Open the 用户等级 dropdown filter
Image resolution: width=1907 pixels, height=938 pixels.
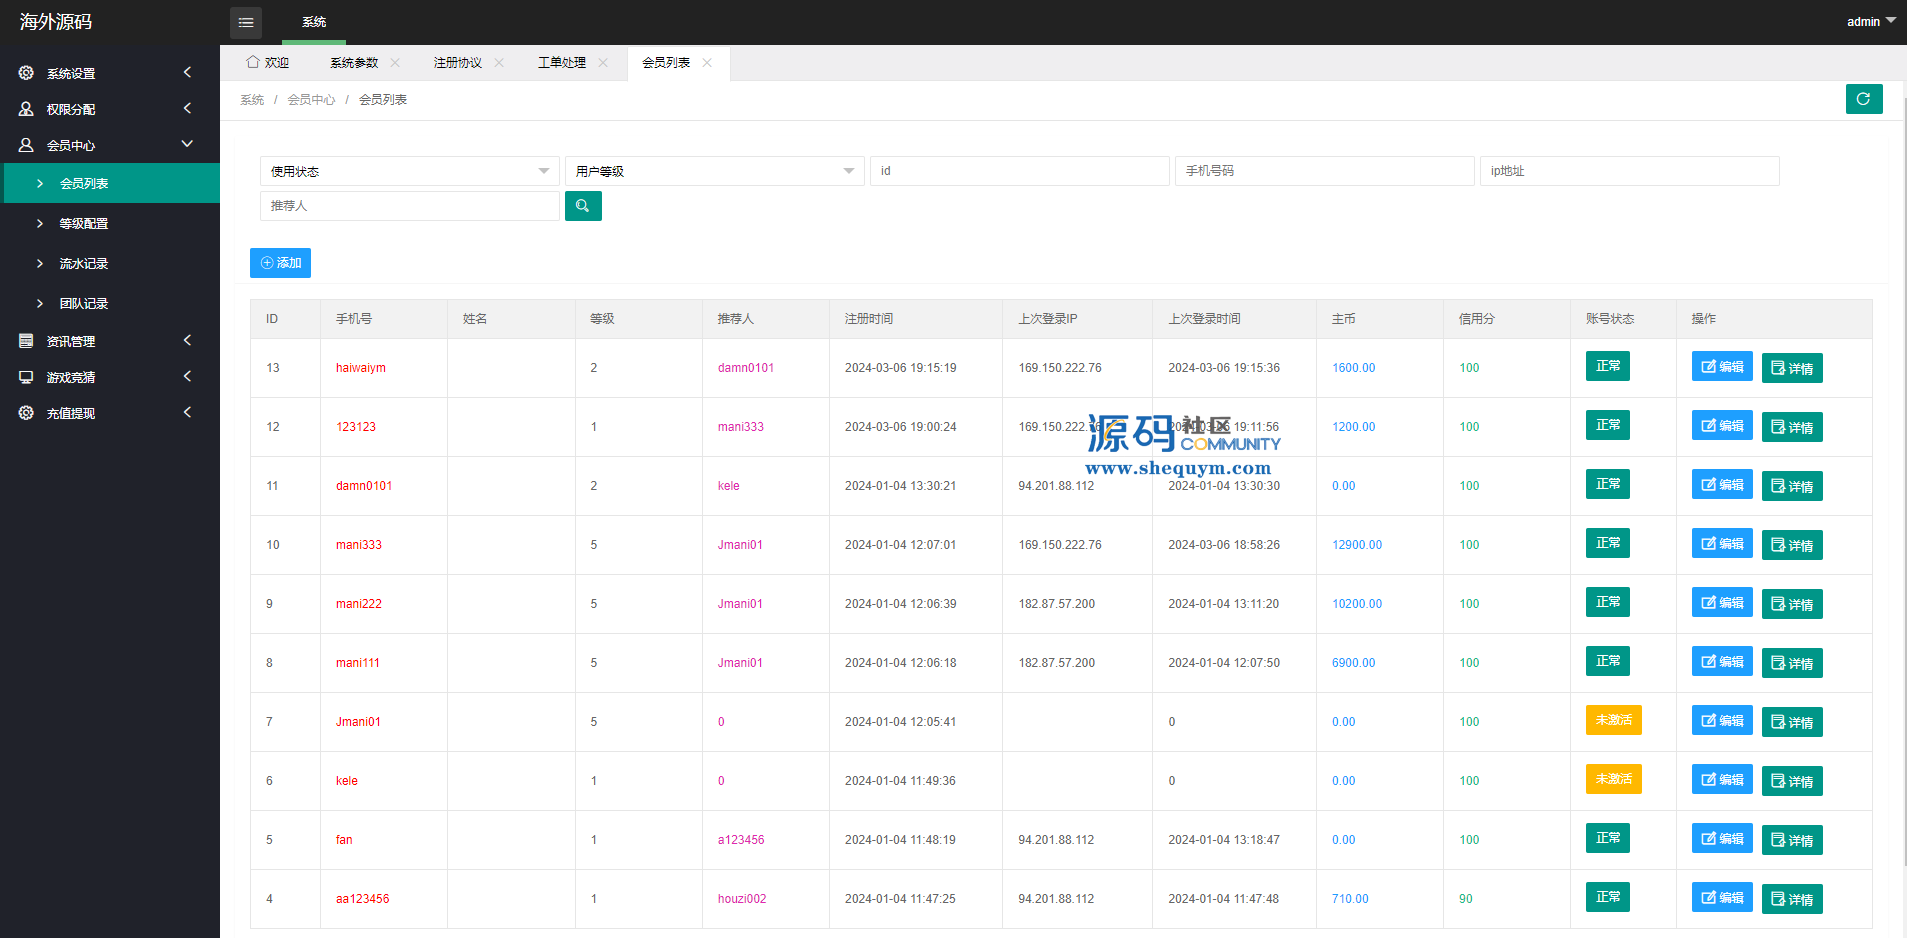pyautogui.click(x=715, y=171)
